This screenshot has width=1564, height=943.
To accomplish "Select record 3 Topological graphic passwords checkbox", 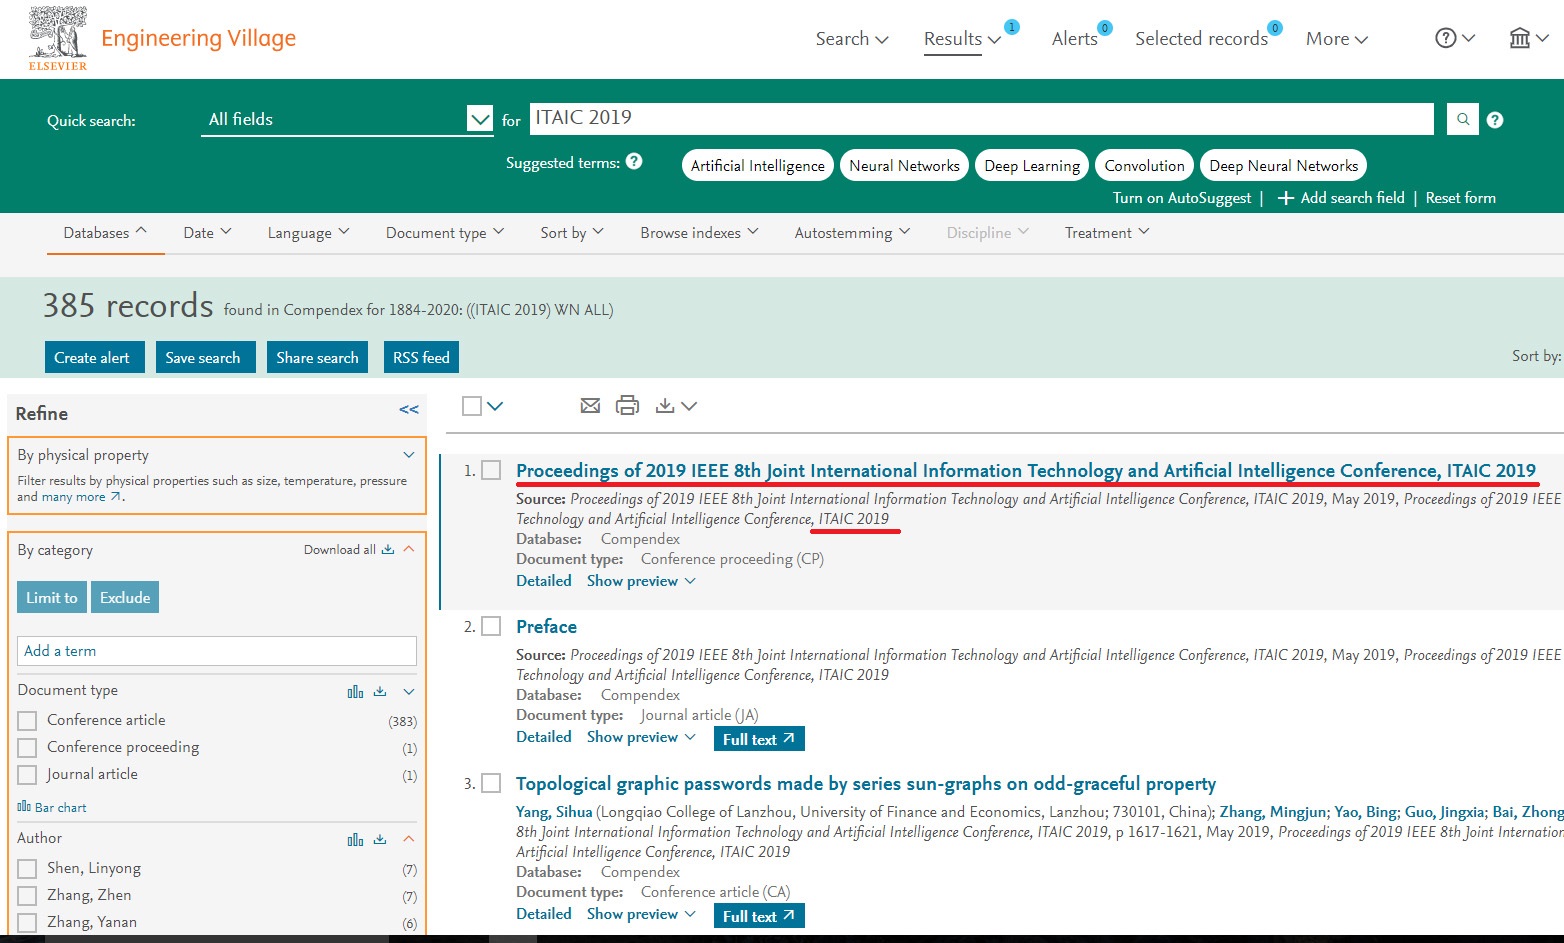I will (491, 783).
